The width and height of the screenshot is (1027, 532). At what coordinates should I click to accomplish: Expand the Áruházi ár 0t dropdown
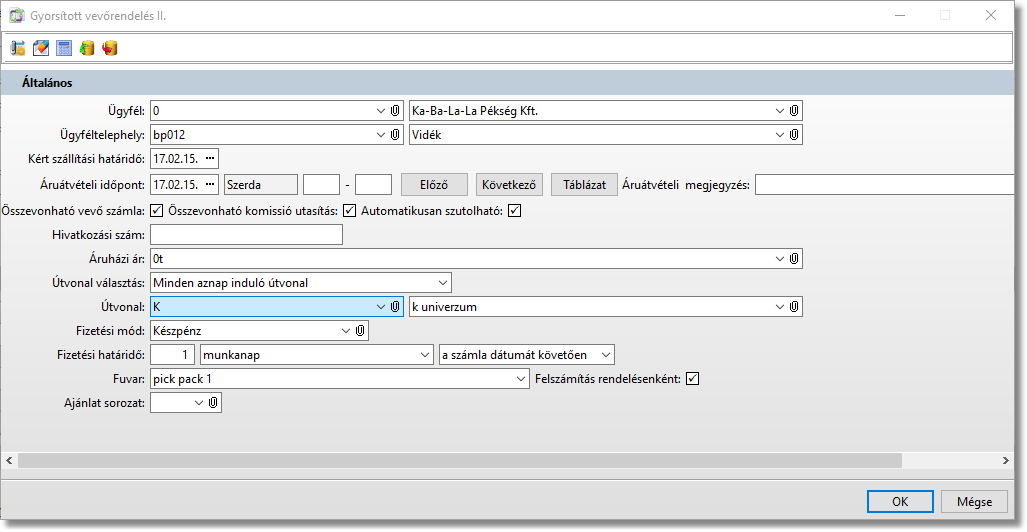point(779,259)
